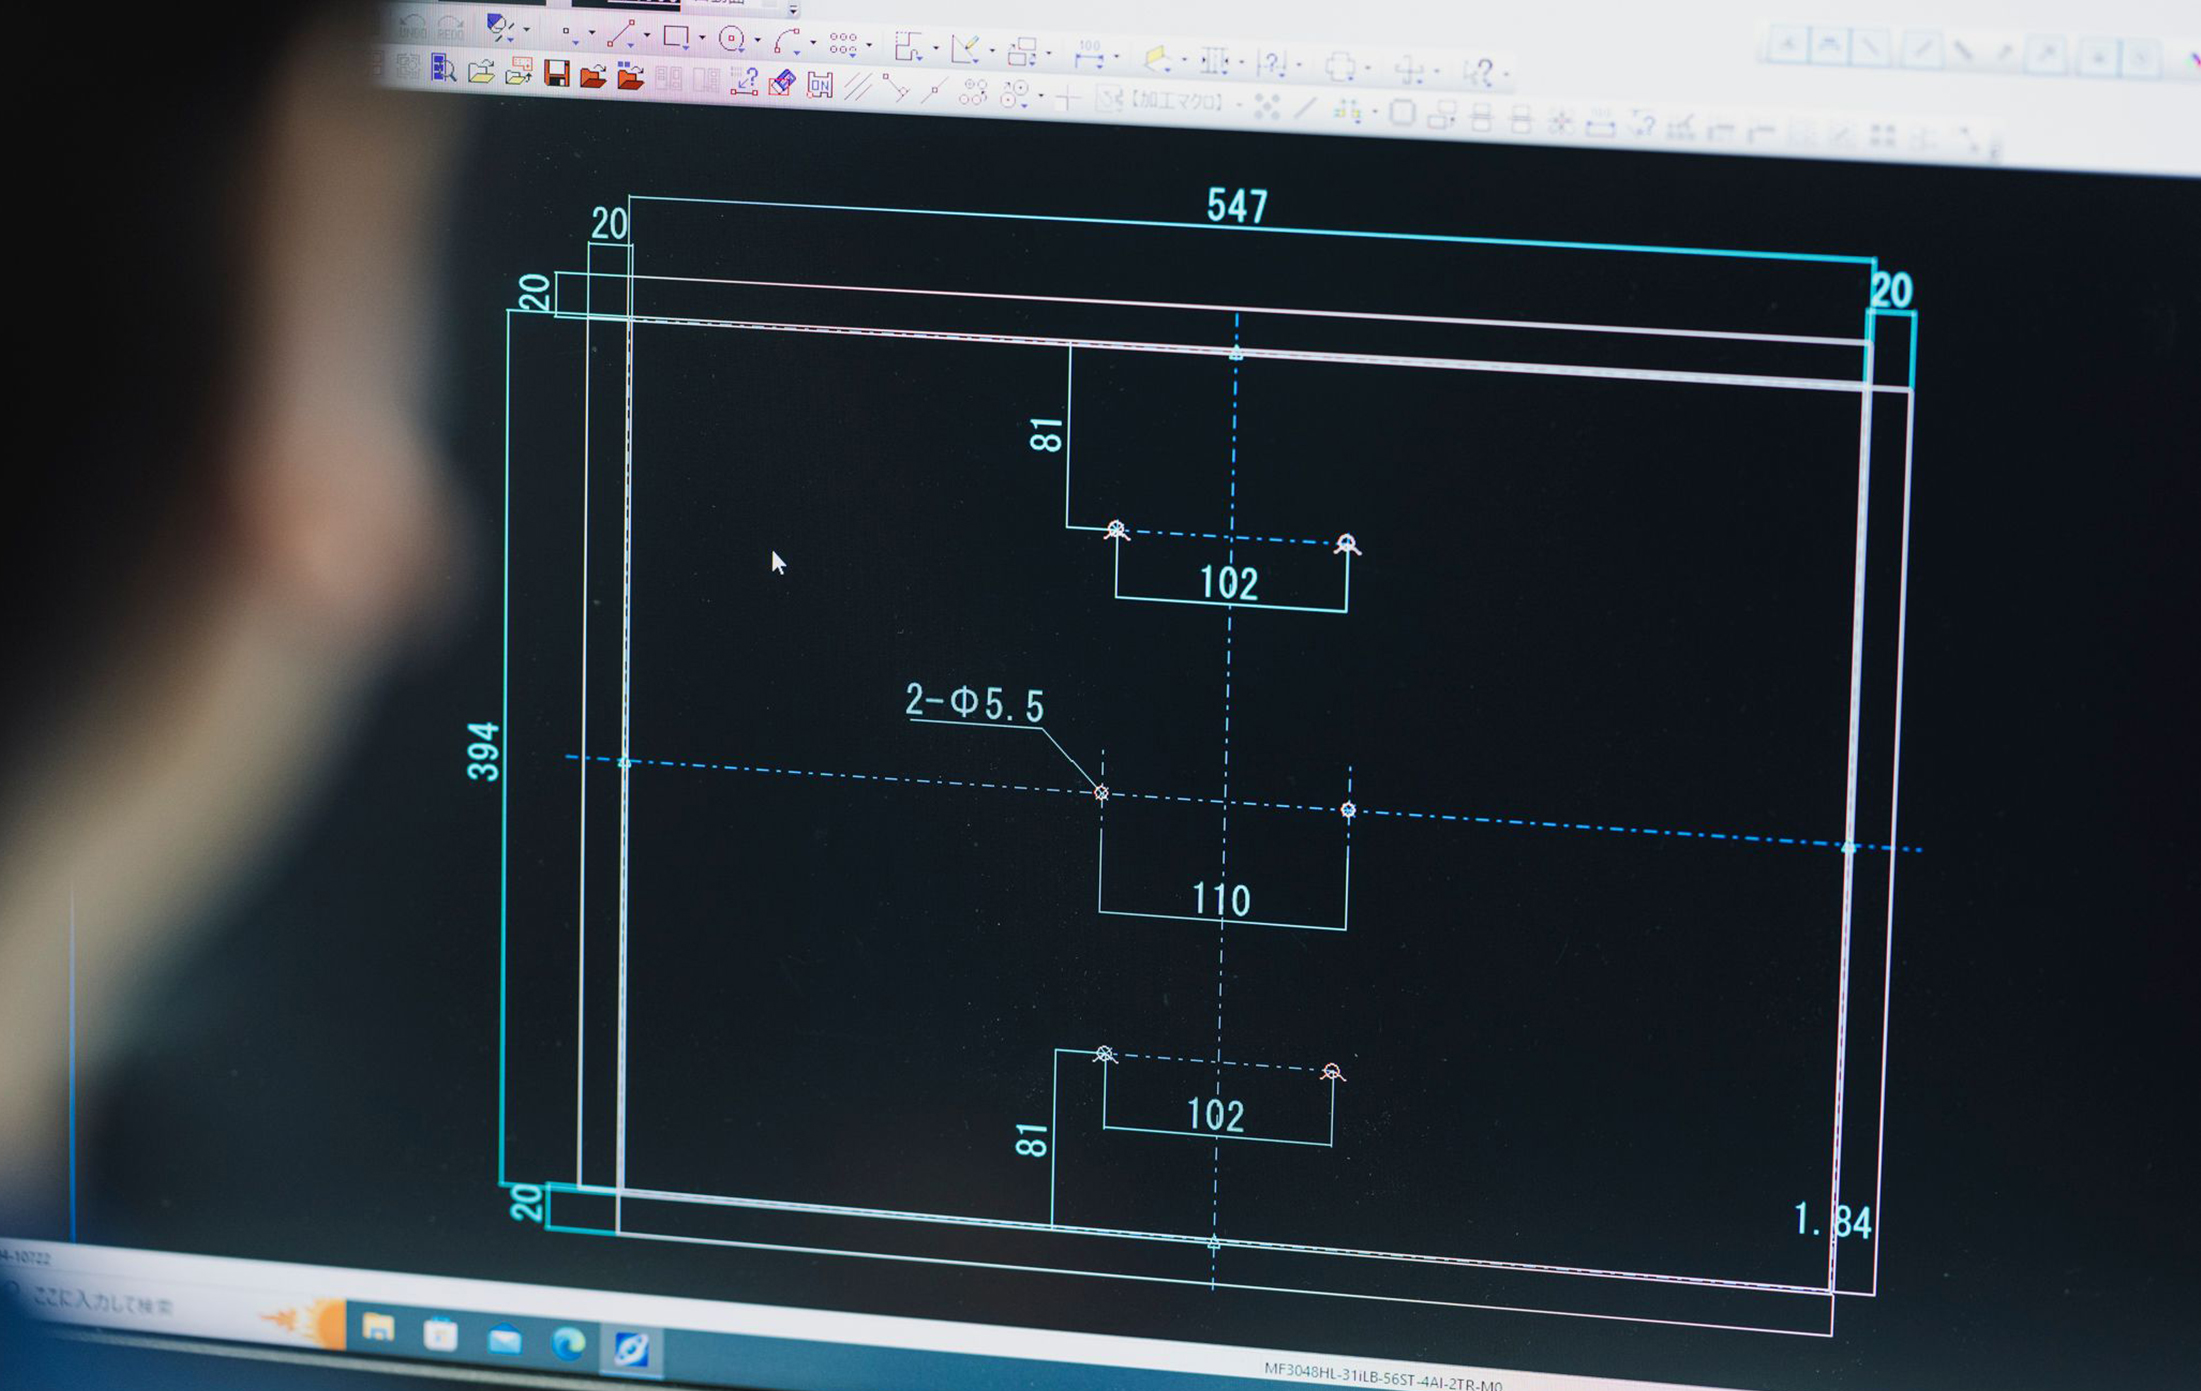Image resolution: width=2201 pixels, height=1391 pixels.
Task: Select the arc drawing tool
Action: click(x=788, y=41)
